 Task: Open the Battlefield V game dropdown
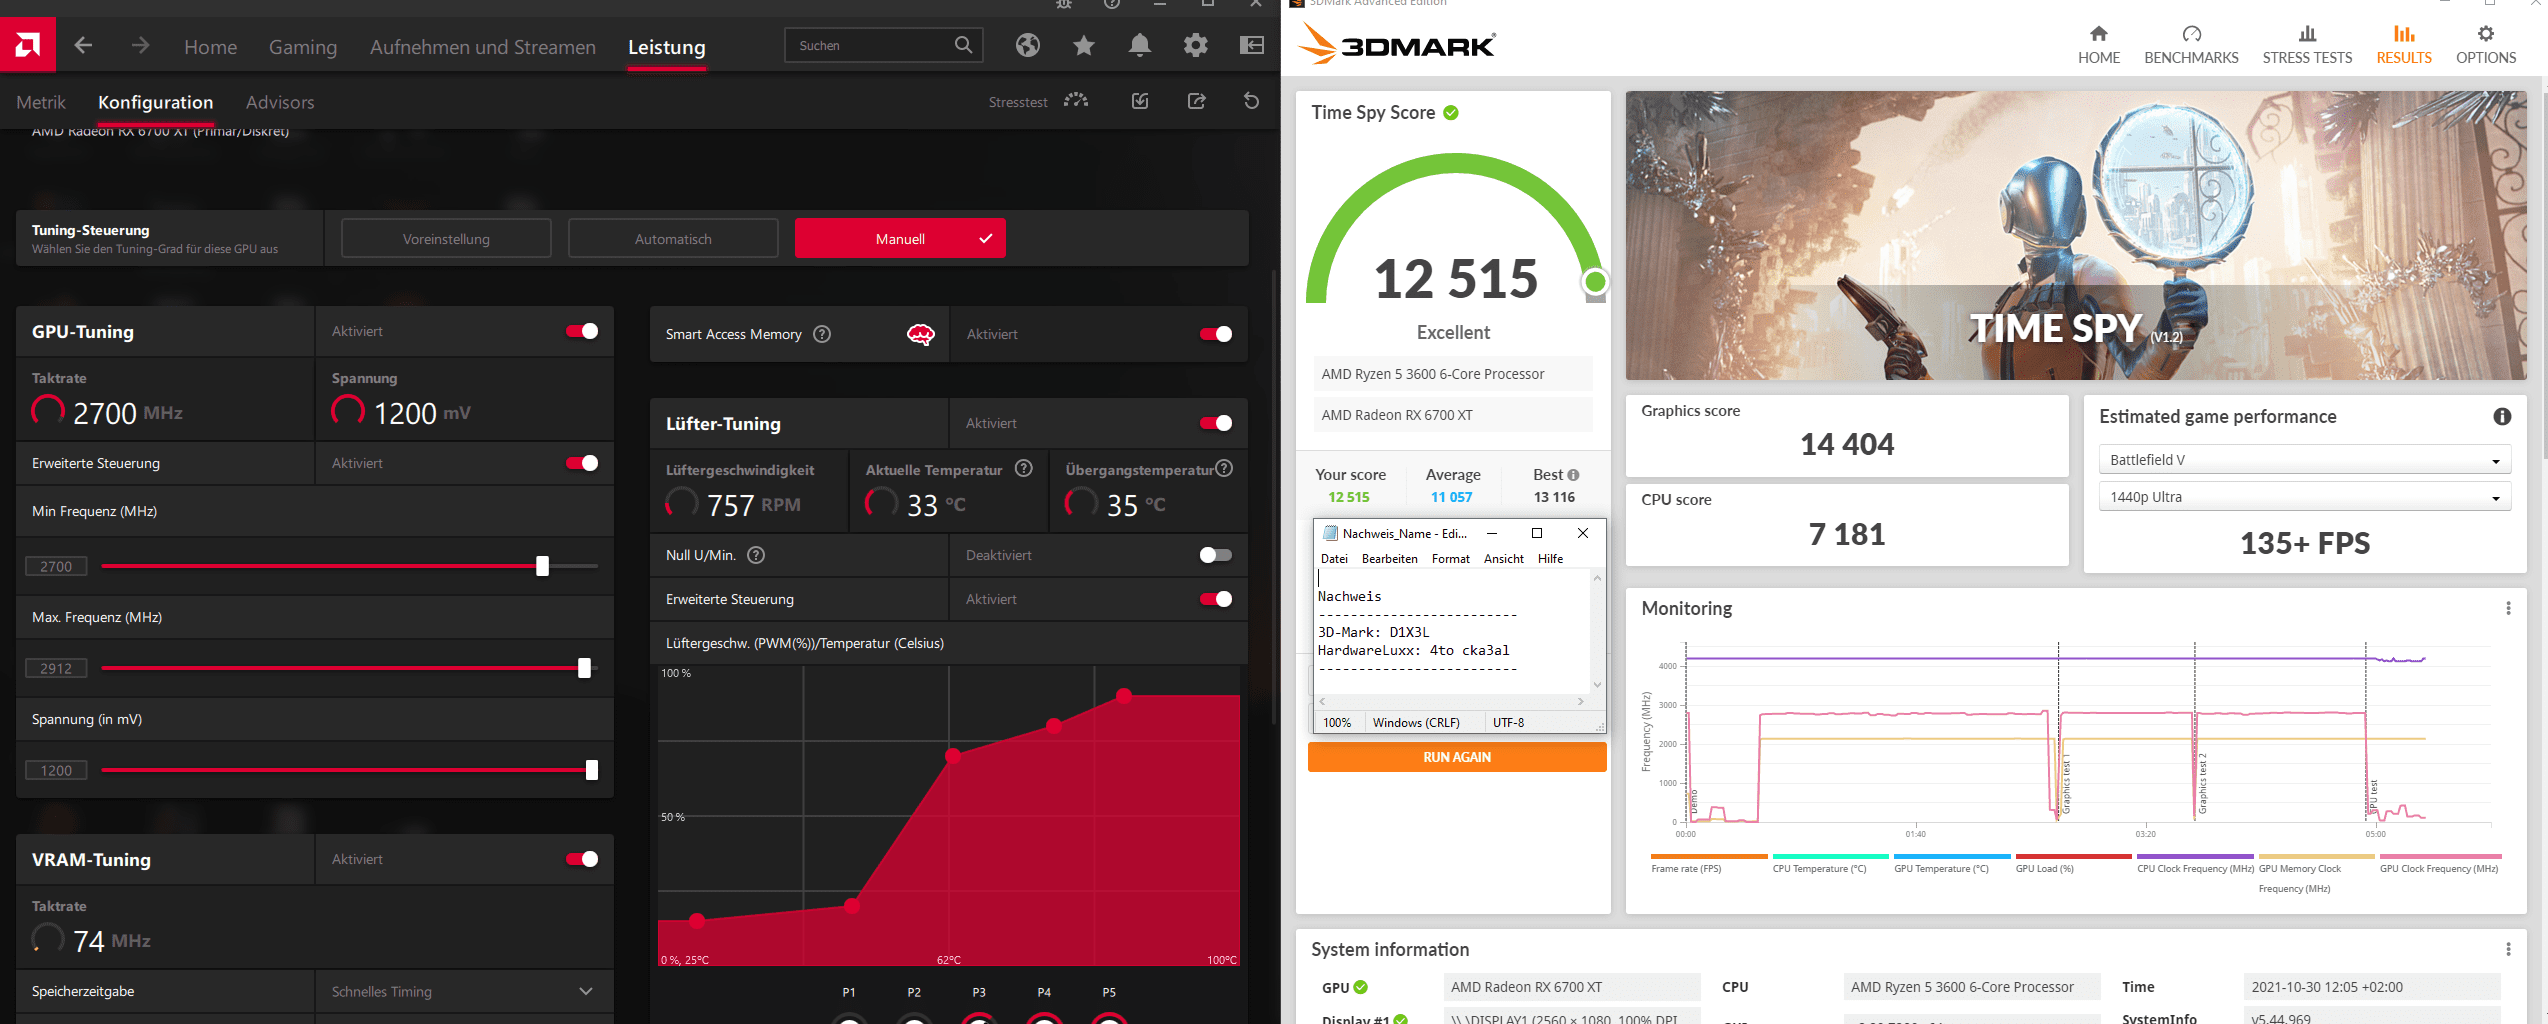[2304, 460]
